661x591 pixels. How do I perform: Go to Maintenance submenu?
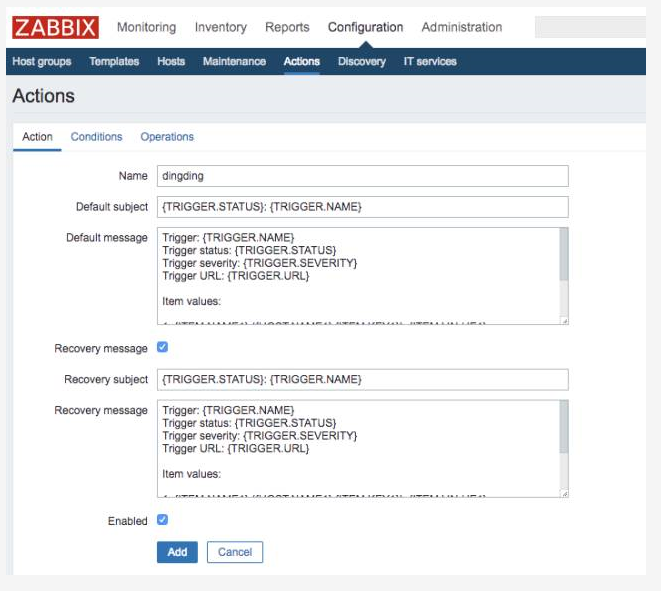point(234,62)
